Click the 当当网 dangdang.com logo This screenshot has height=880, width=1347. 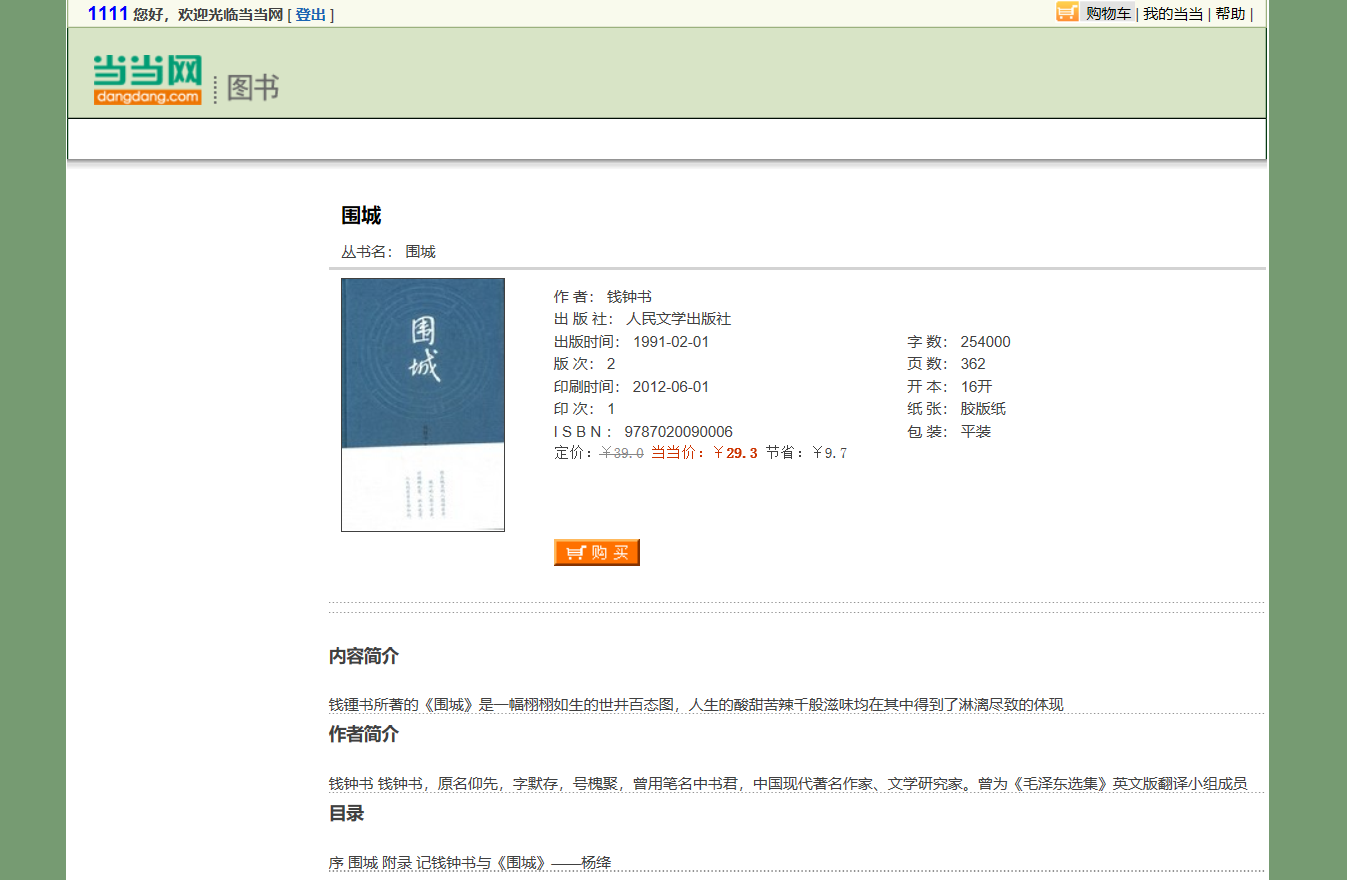point(148,79)
